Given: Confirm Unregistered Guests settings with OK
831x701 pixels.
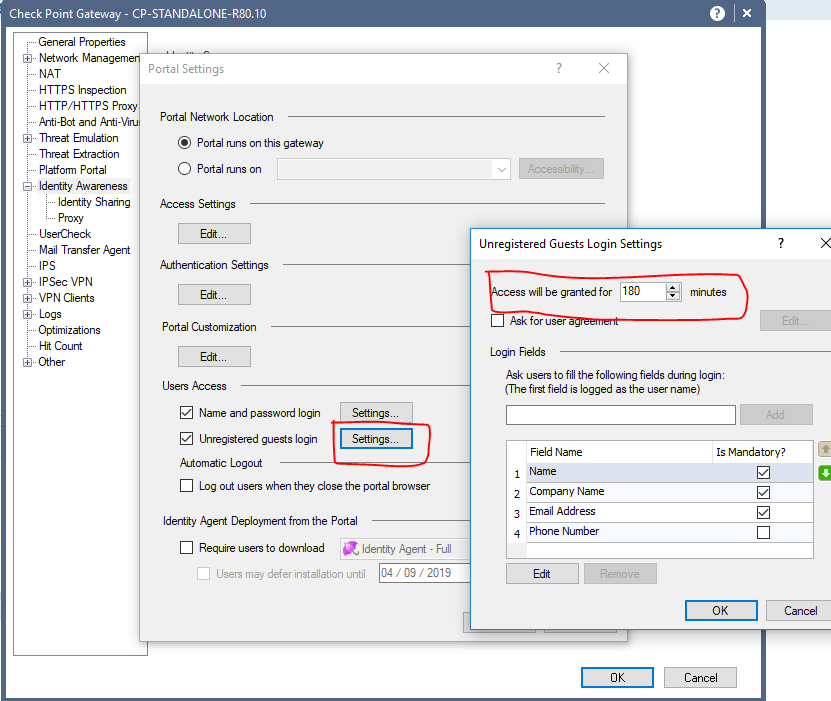Looking at the screenshot, I should click(x=720, y=610).
